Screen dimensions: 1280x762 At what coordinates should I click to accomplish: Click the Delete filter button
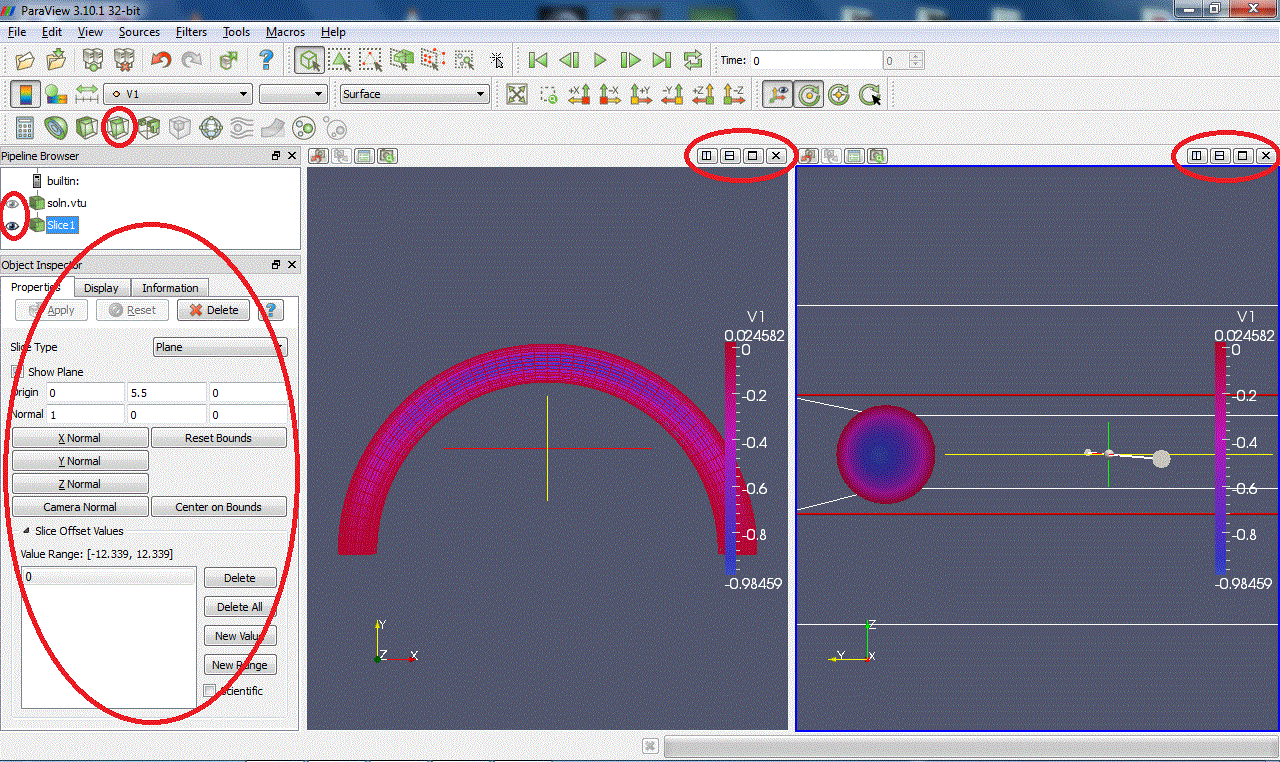(x=213, y=310)
